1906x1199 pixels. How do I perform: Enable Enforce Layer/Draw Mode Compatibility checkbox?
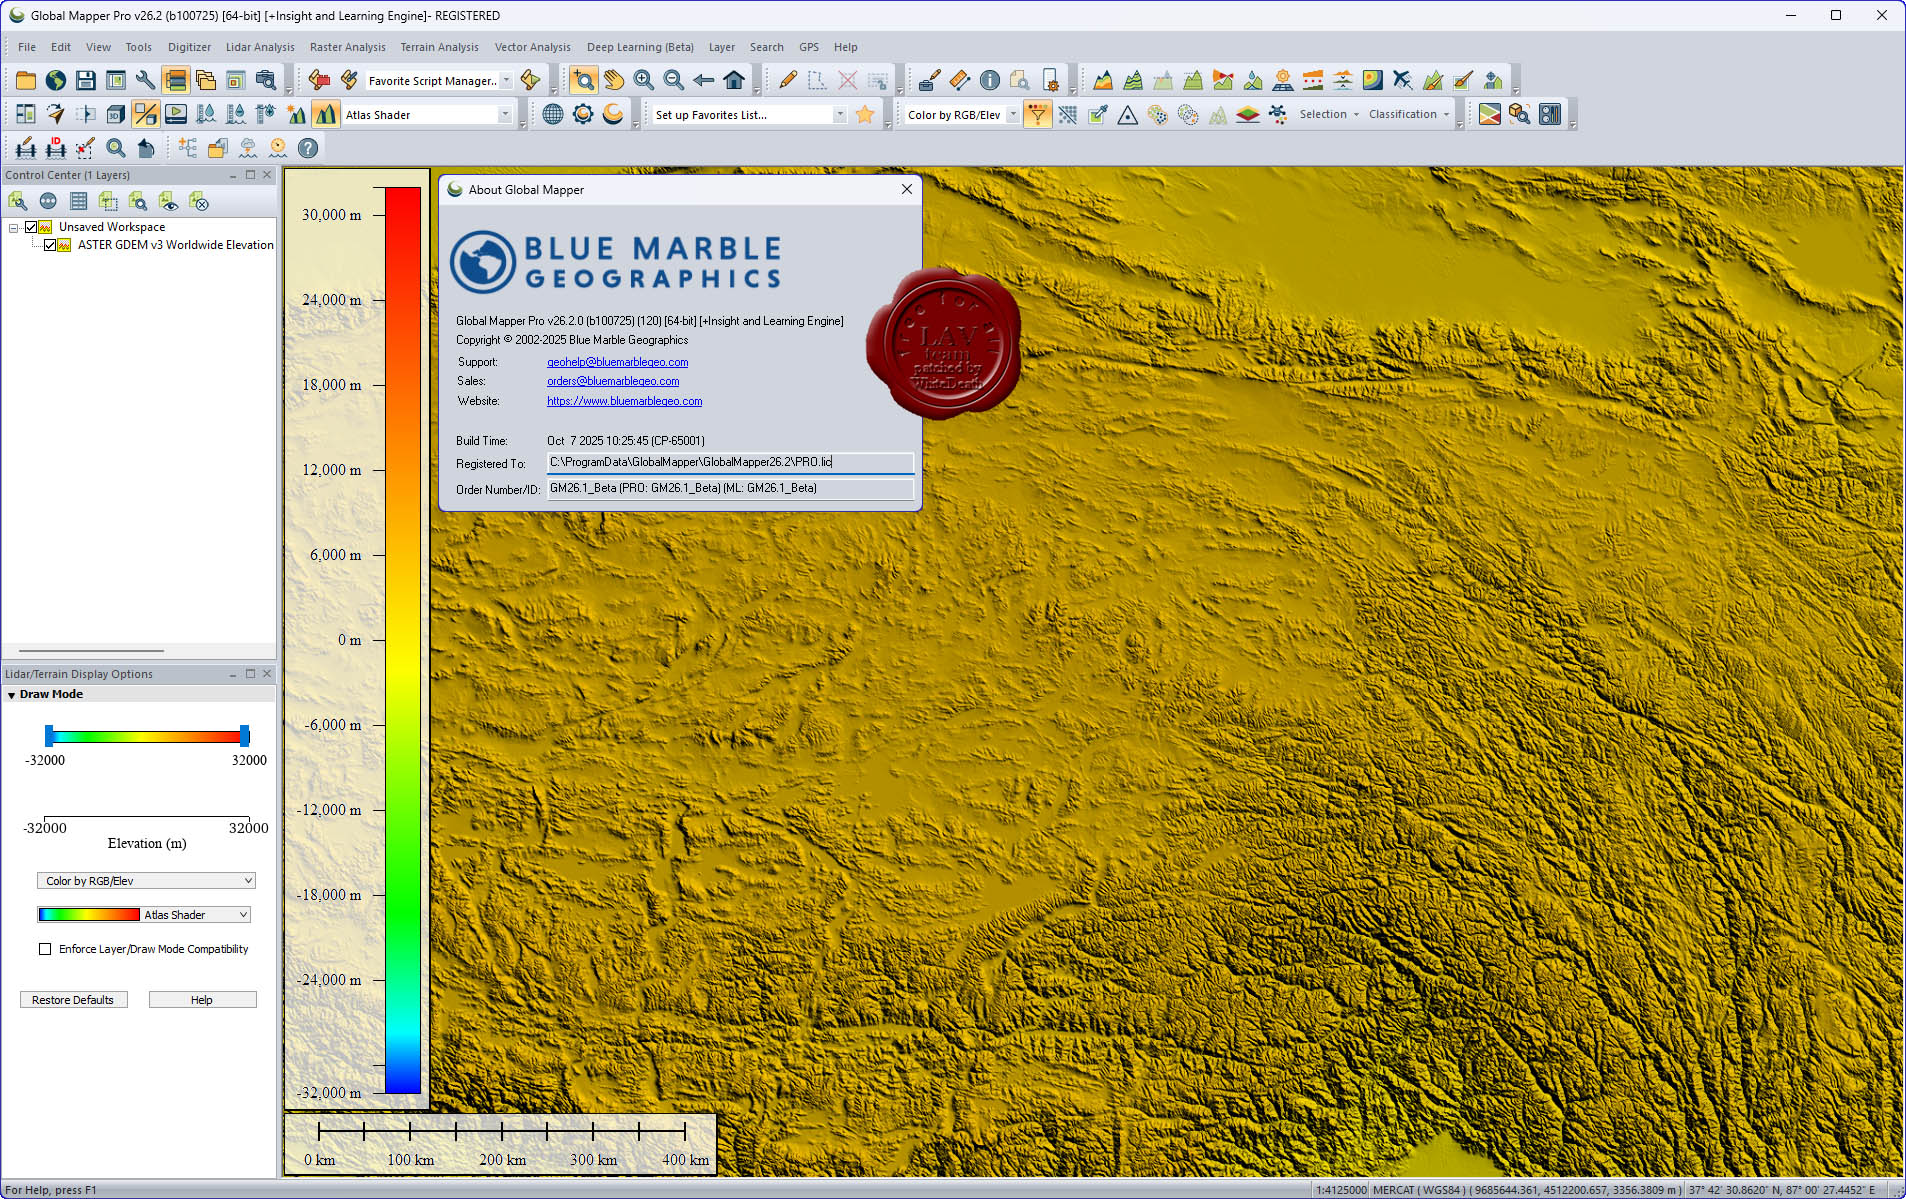(x=45, y=949)
